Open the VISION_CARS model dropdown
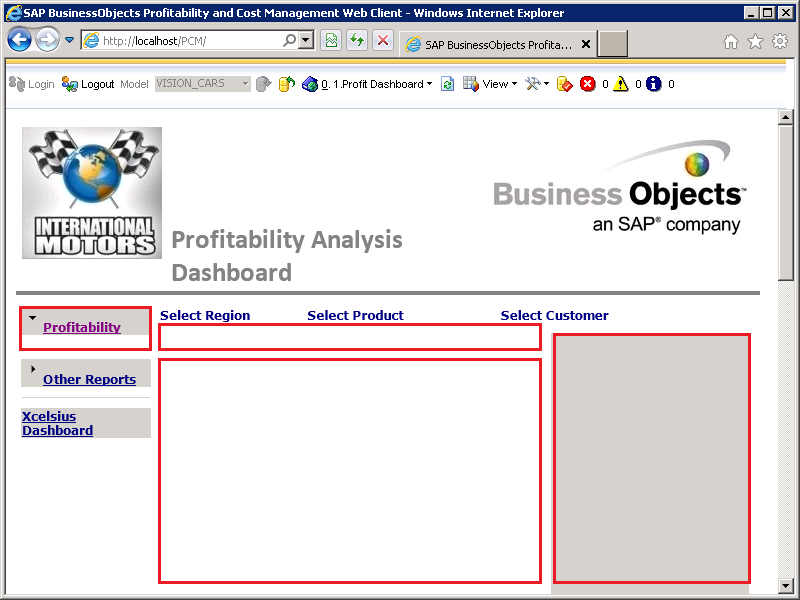Screen dimensions: 800x600 pyautogui.click(x=203, y=84)
